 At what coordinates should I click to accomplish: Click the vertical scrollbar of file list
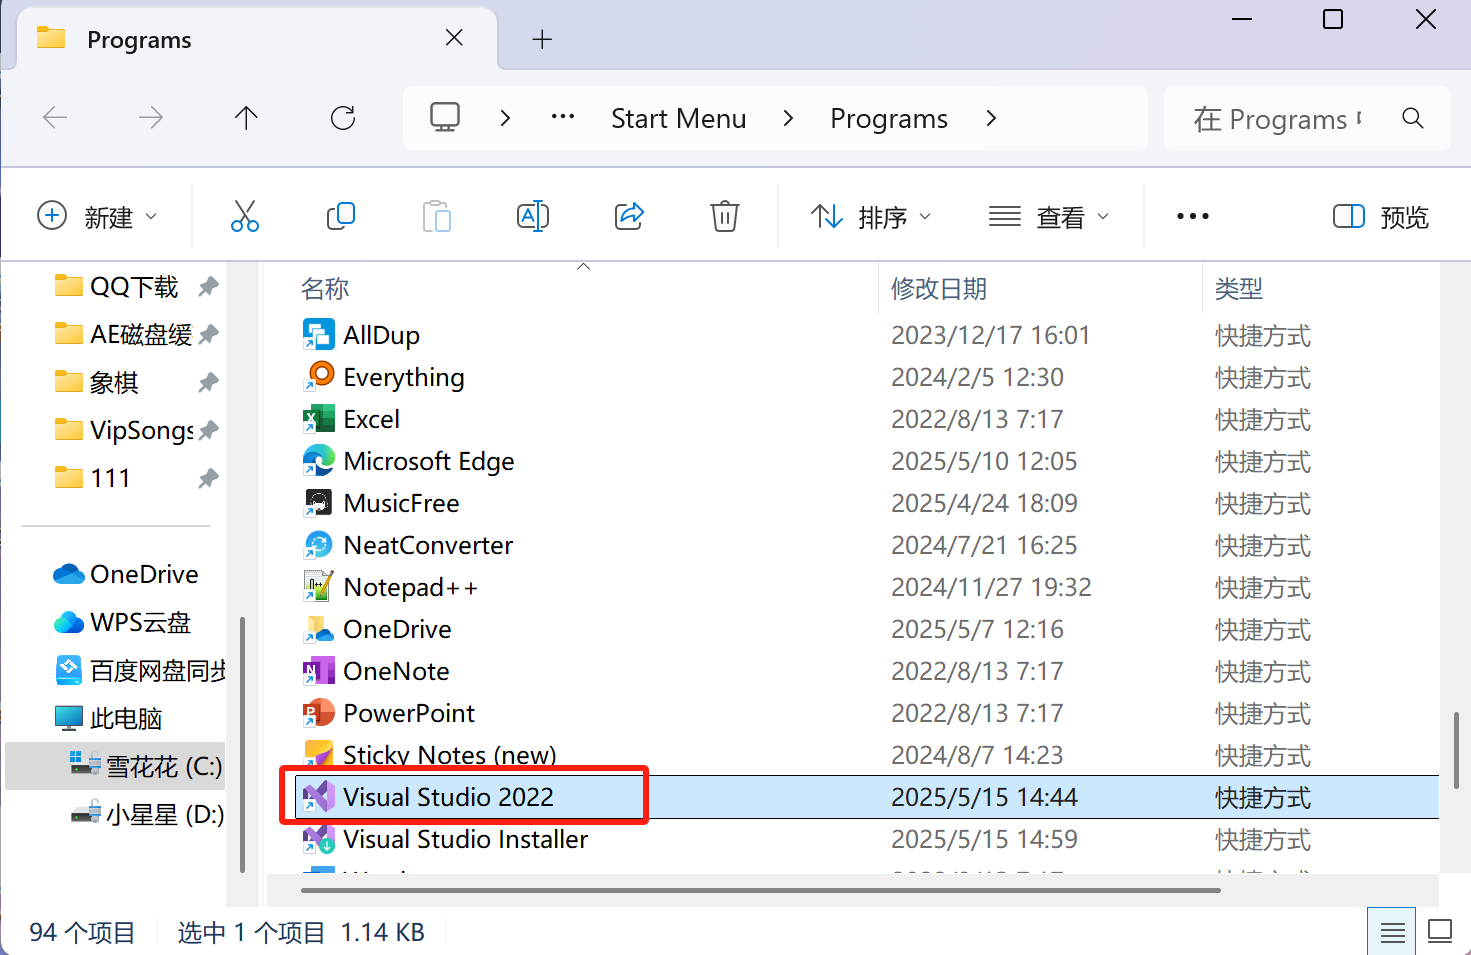pyautogui.click(x=1456, y=750)
